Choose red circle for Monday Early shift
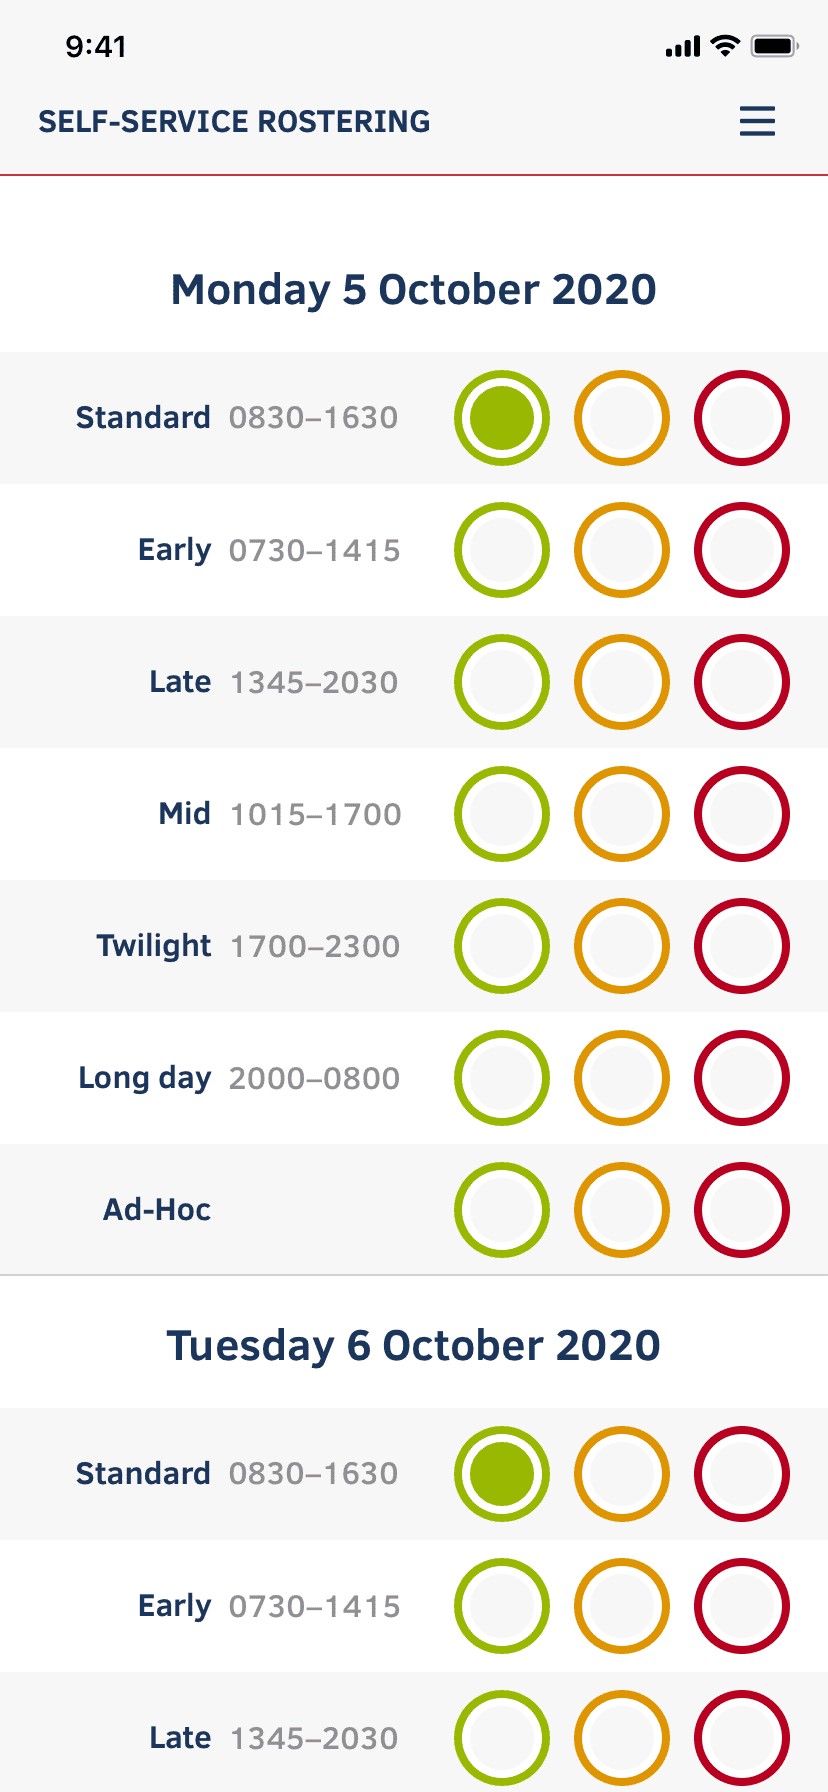Screen dimensions: 828x1792 point(742,550)
